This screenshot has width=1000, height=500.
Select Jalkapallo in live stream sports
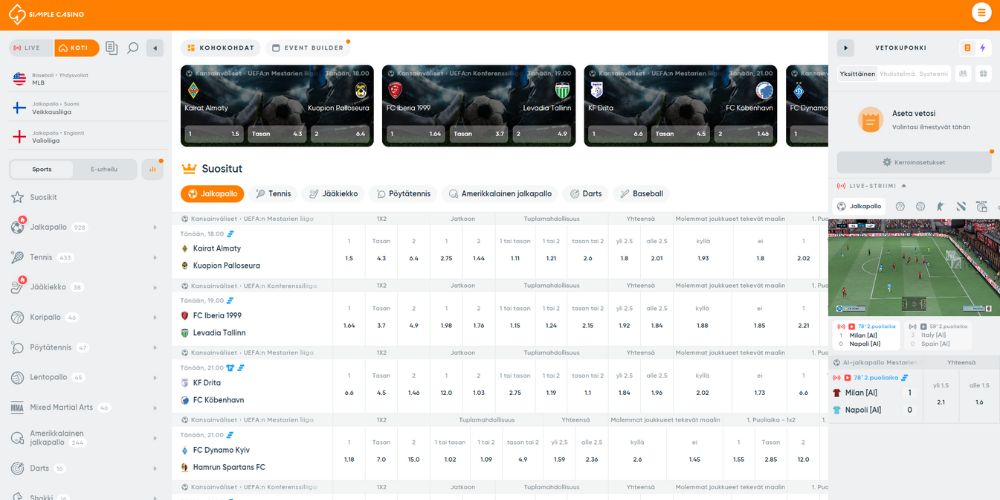coord(860,206)
